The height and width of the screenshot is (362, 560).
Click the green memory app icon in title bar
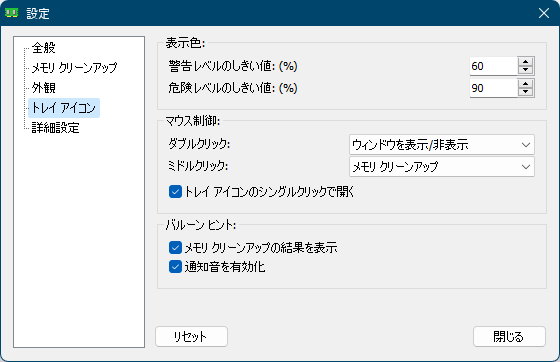[x=11, y=13]
